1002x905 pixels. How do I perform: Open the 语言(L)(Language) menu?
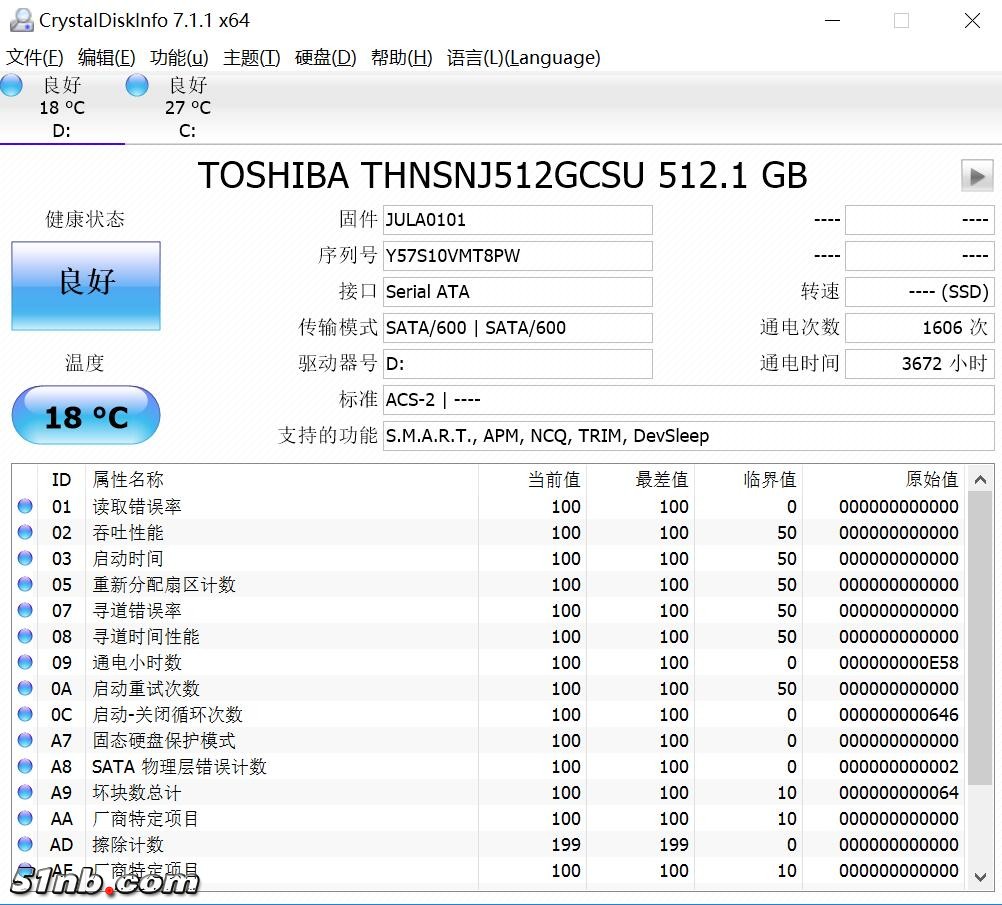point(523,58)
